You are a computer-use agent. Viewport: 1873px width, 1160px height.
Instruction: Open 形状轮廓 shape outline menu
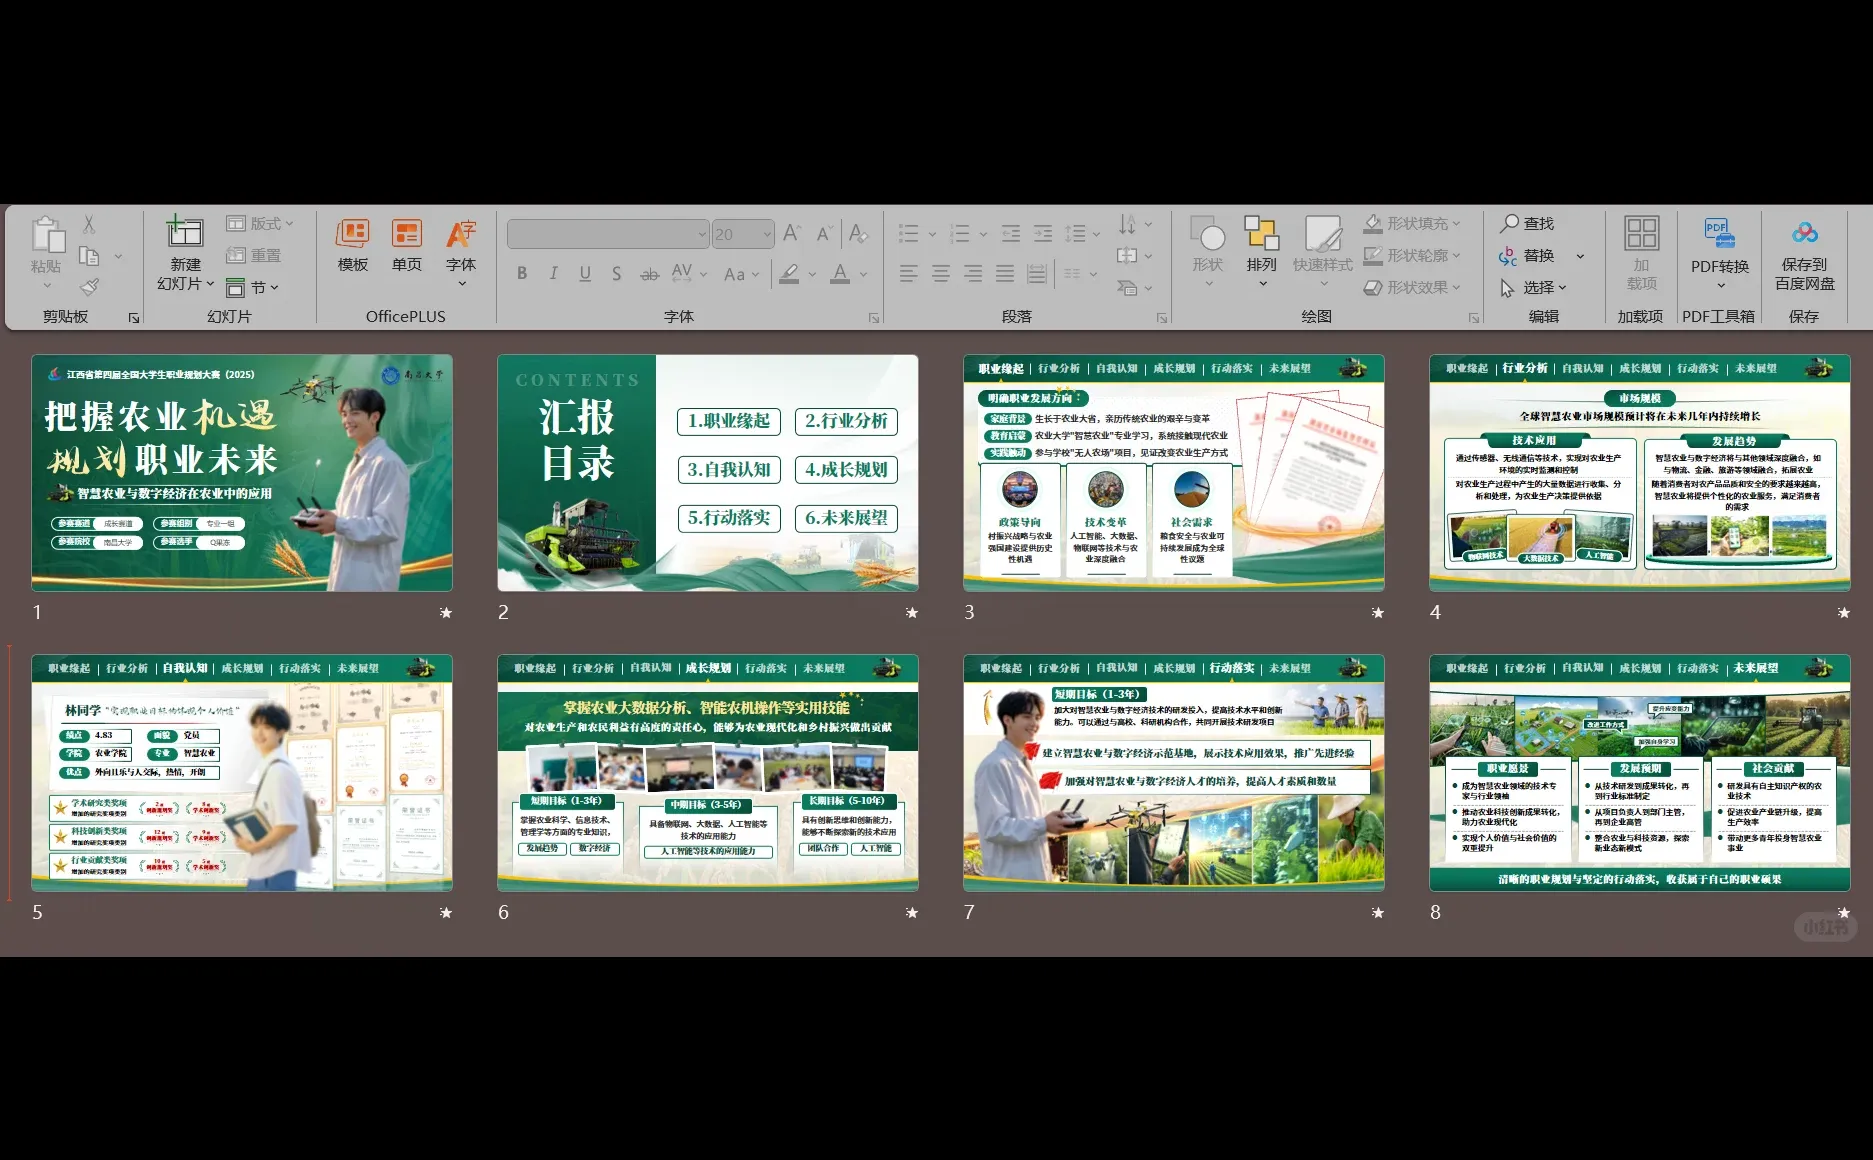tap(1412, 255)
